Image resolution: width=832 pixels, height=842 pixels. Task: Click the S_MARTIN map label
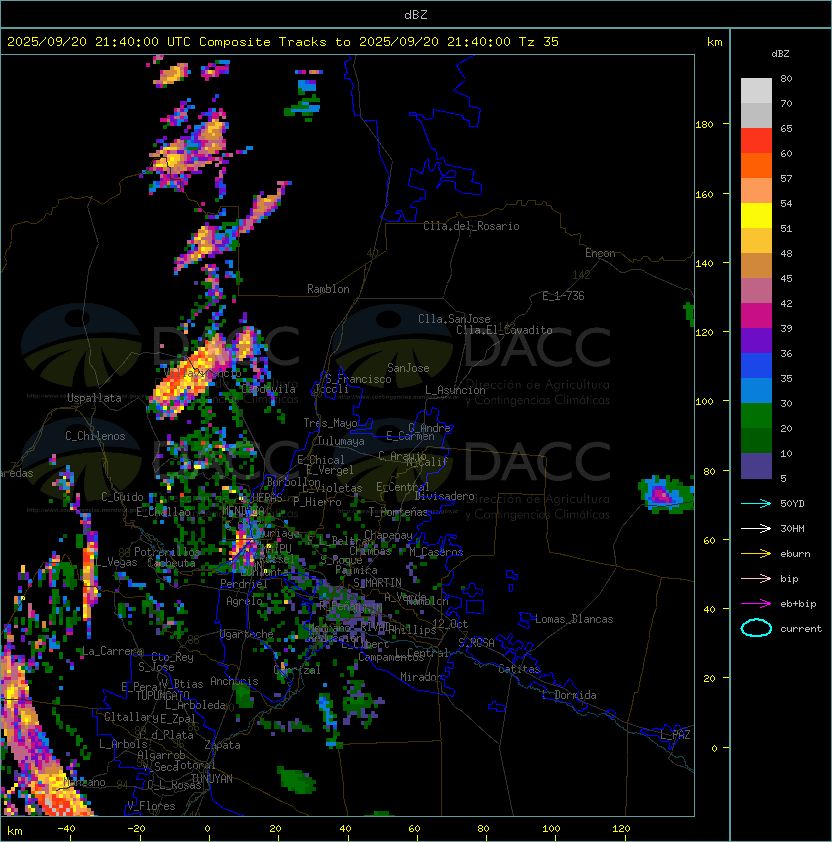(x=377, y=583)
